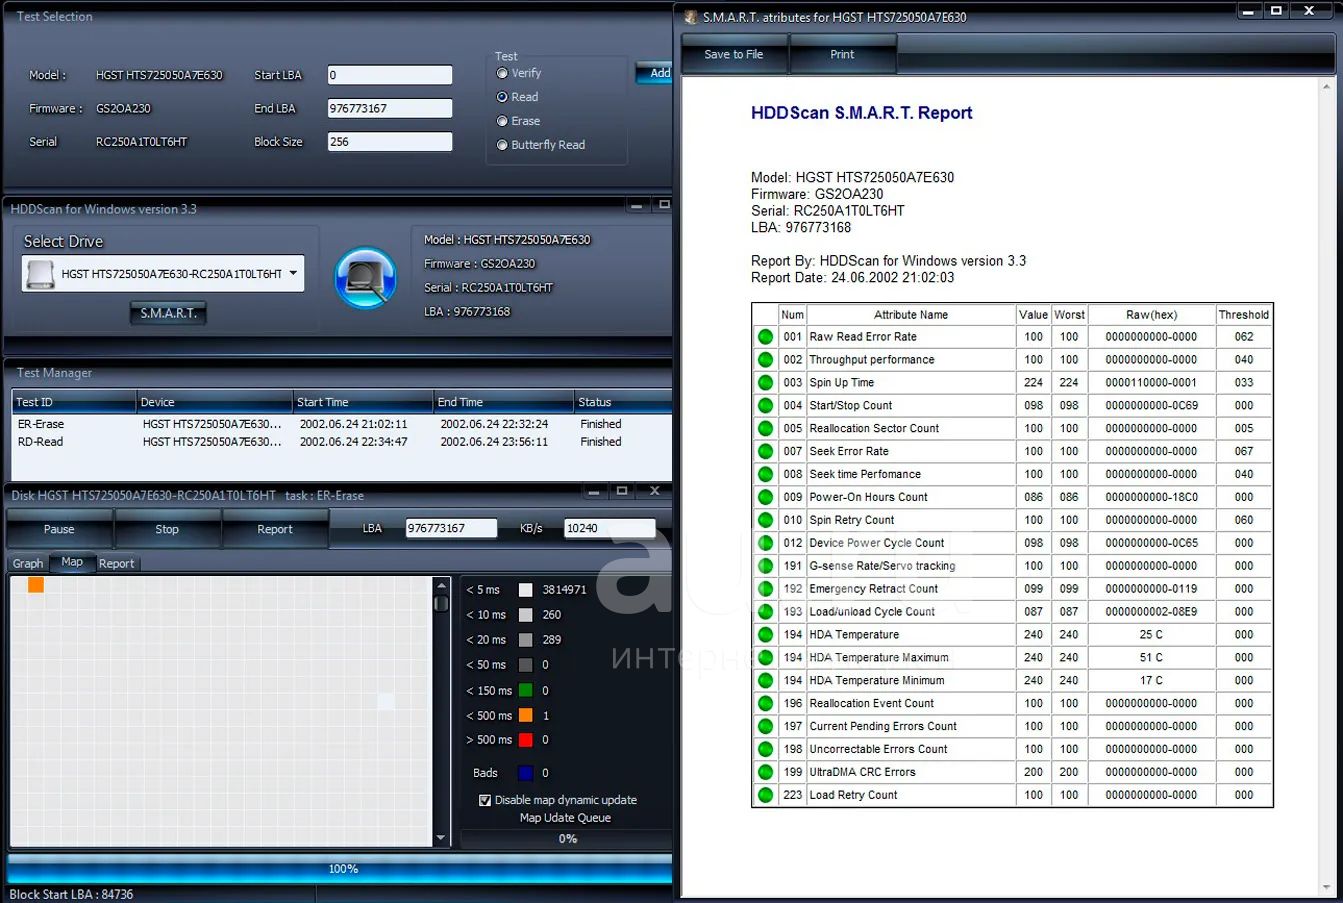The height and width of the screenshot is (903, 1343).
Task: Click green status dot for Seek Error Rate
Action: pos(765,452)
